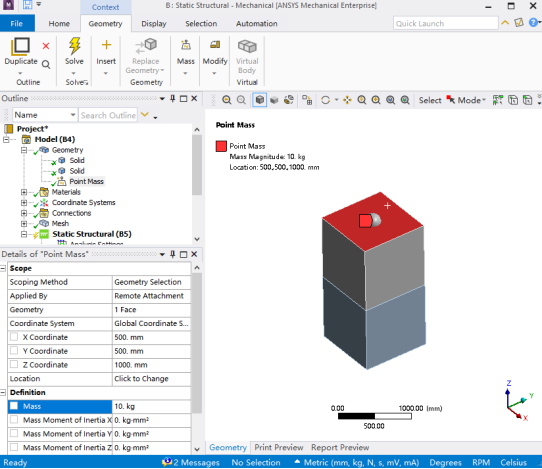Viewport: 542px width, 469px height.
Task: Switch to the Selection ribbon tab
Action: point(201,24)
